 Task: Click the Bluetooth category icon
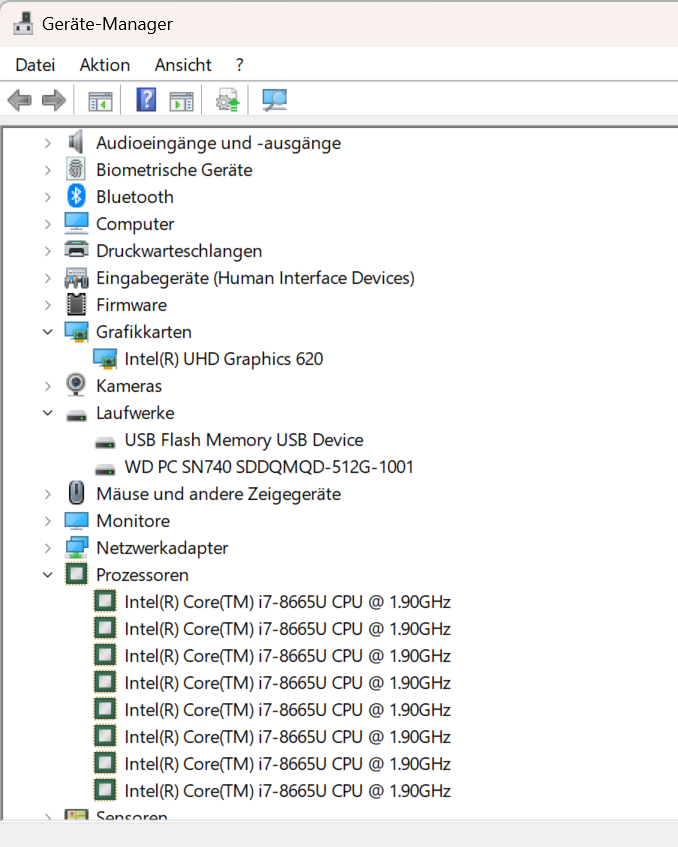(x=76, y=196)
